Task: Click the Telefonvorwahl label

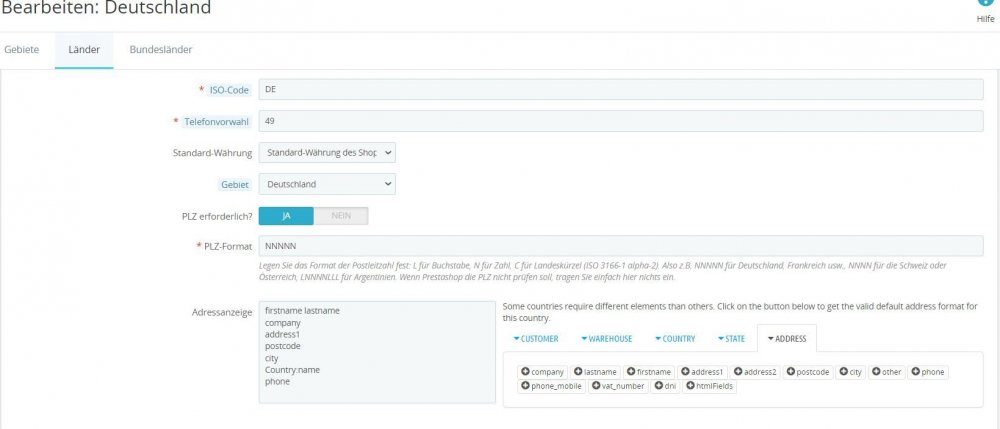Action: point(217,122)
